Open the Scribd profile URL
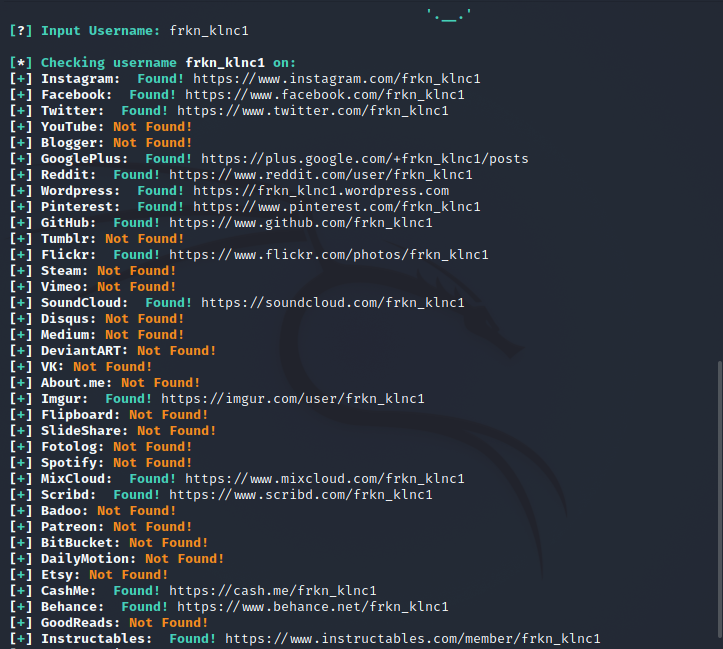 click(300, 495)
